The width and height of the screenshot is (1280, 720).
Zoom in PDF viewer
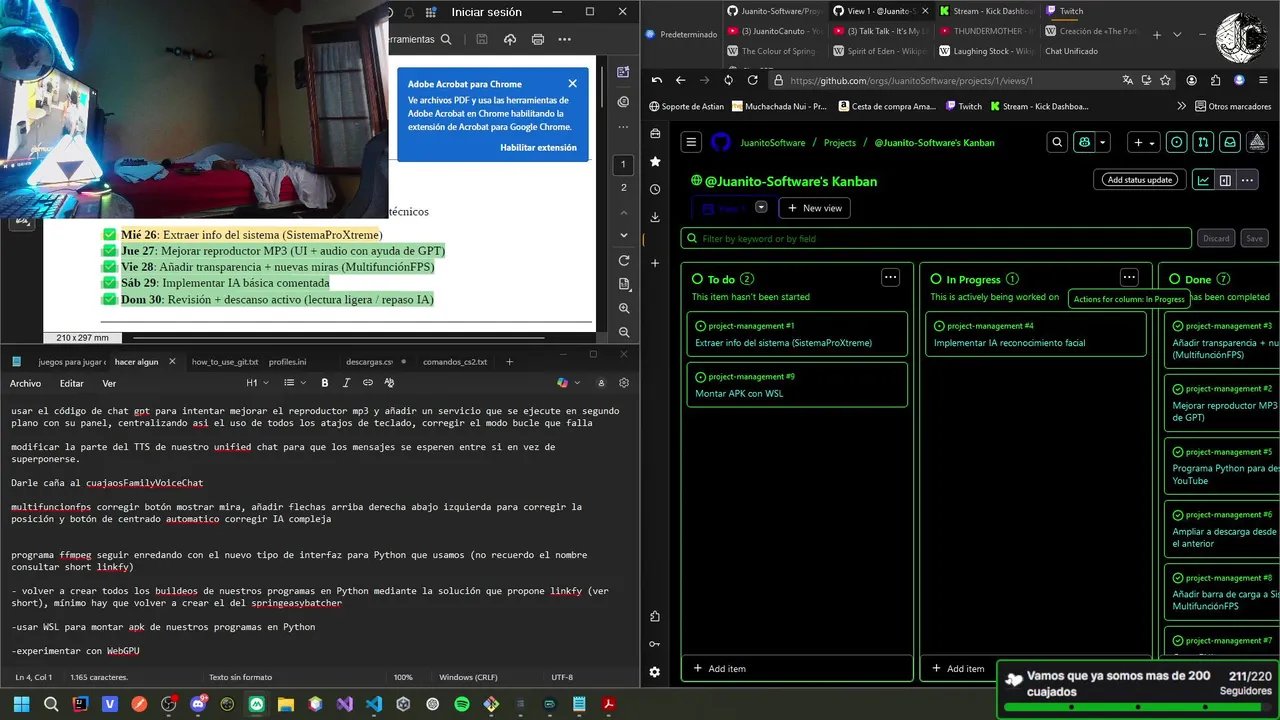click(623, 308)
